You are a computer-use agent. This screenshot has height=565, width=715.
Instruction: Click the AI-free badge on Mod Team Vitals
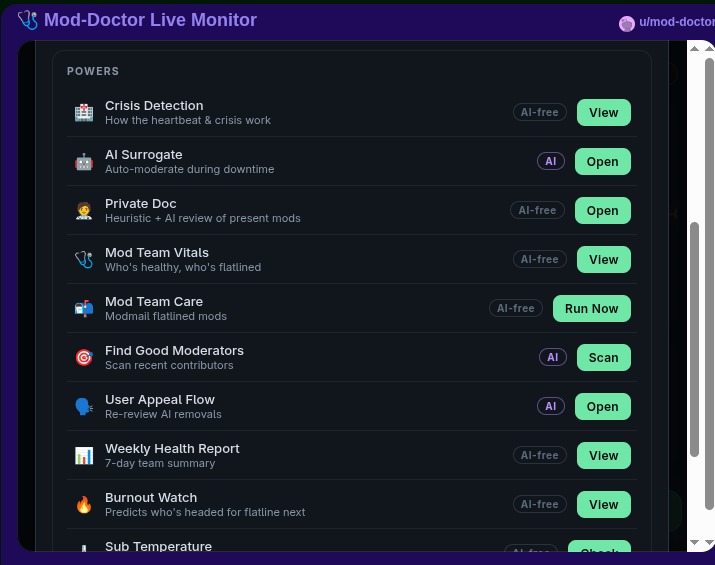pos(540,259)
